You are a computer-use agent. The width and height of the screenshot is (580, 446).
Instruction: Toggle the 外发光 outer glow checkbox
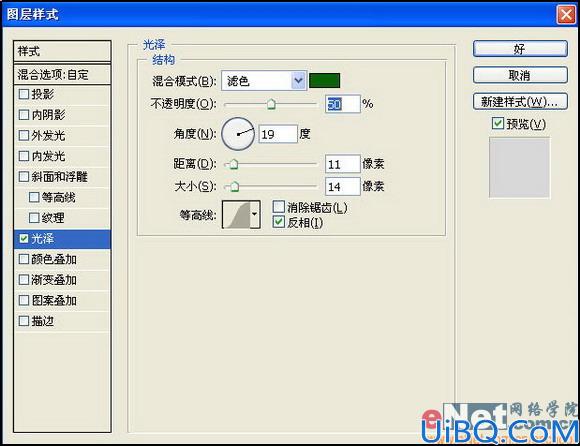coord(24,135)
